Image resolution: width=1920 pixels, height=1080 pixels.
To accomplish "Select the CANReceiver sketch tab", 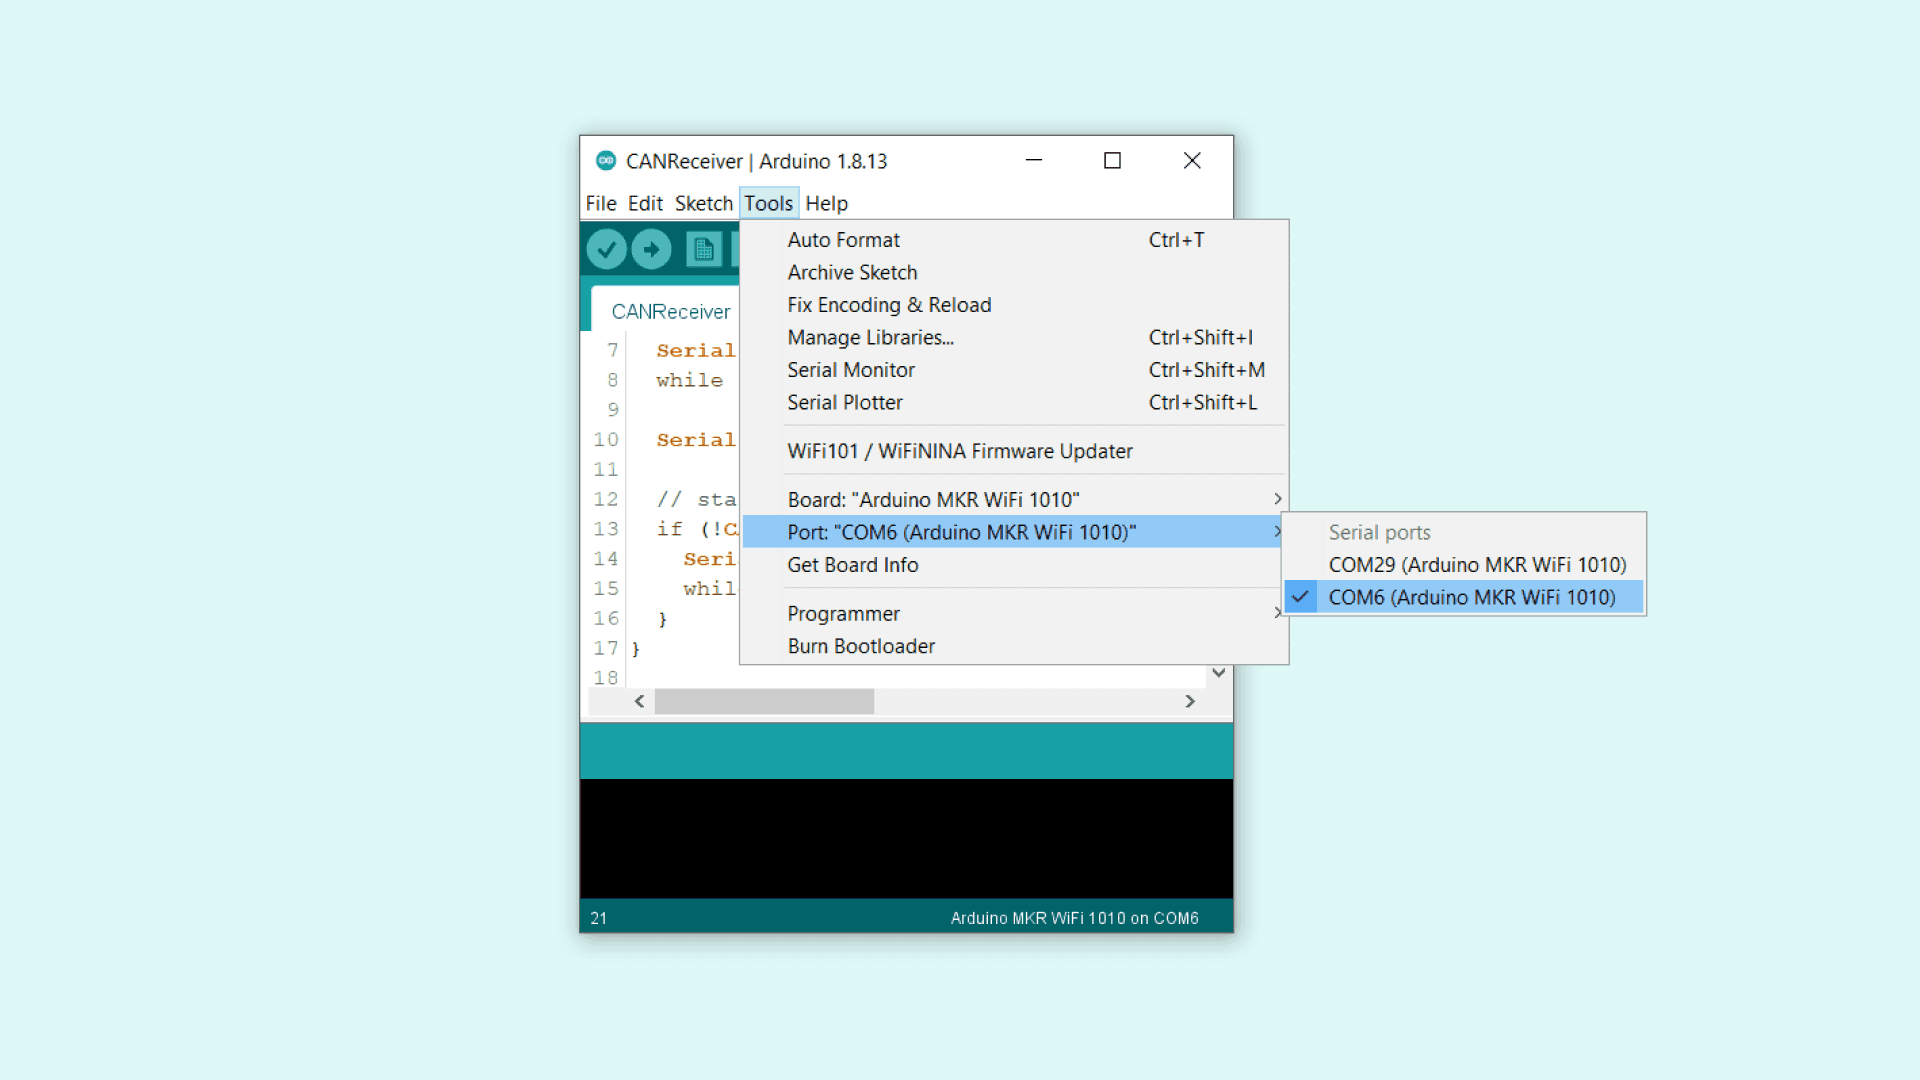I will [670, 312].
